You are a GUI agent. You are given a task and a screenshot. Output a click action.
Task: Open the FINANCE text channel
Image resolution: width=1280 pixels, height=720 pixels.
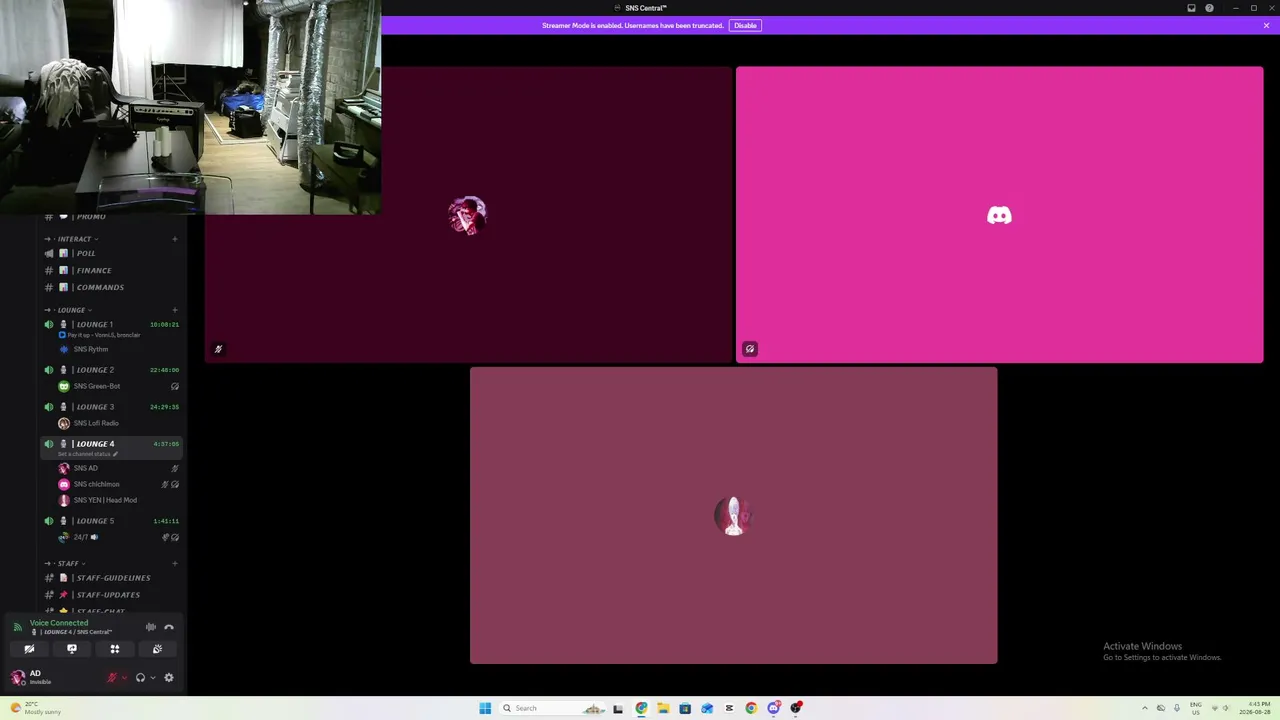point(112,271)
